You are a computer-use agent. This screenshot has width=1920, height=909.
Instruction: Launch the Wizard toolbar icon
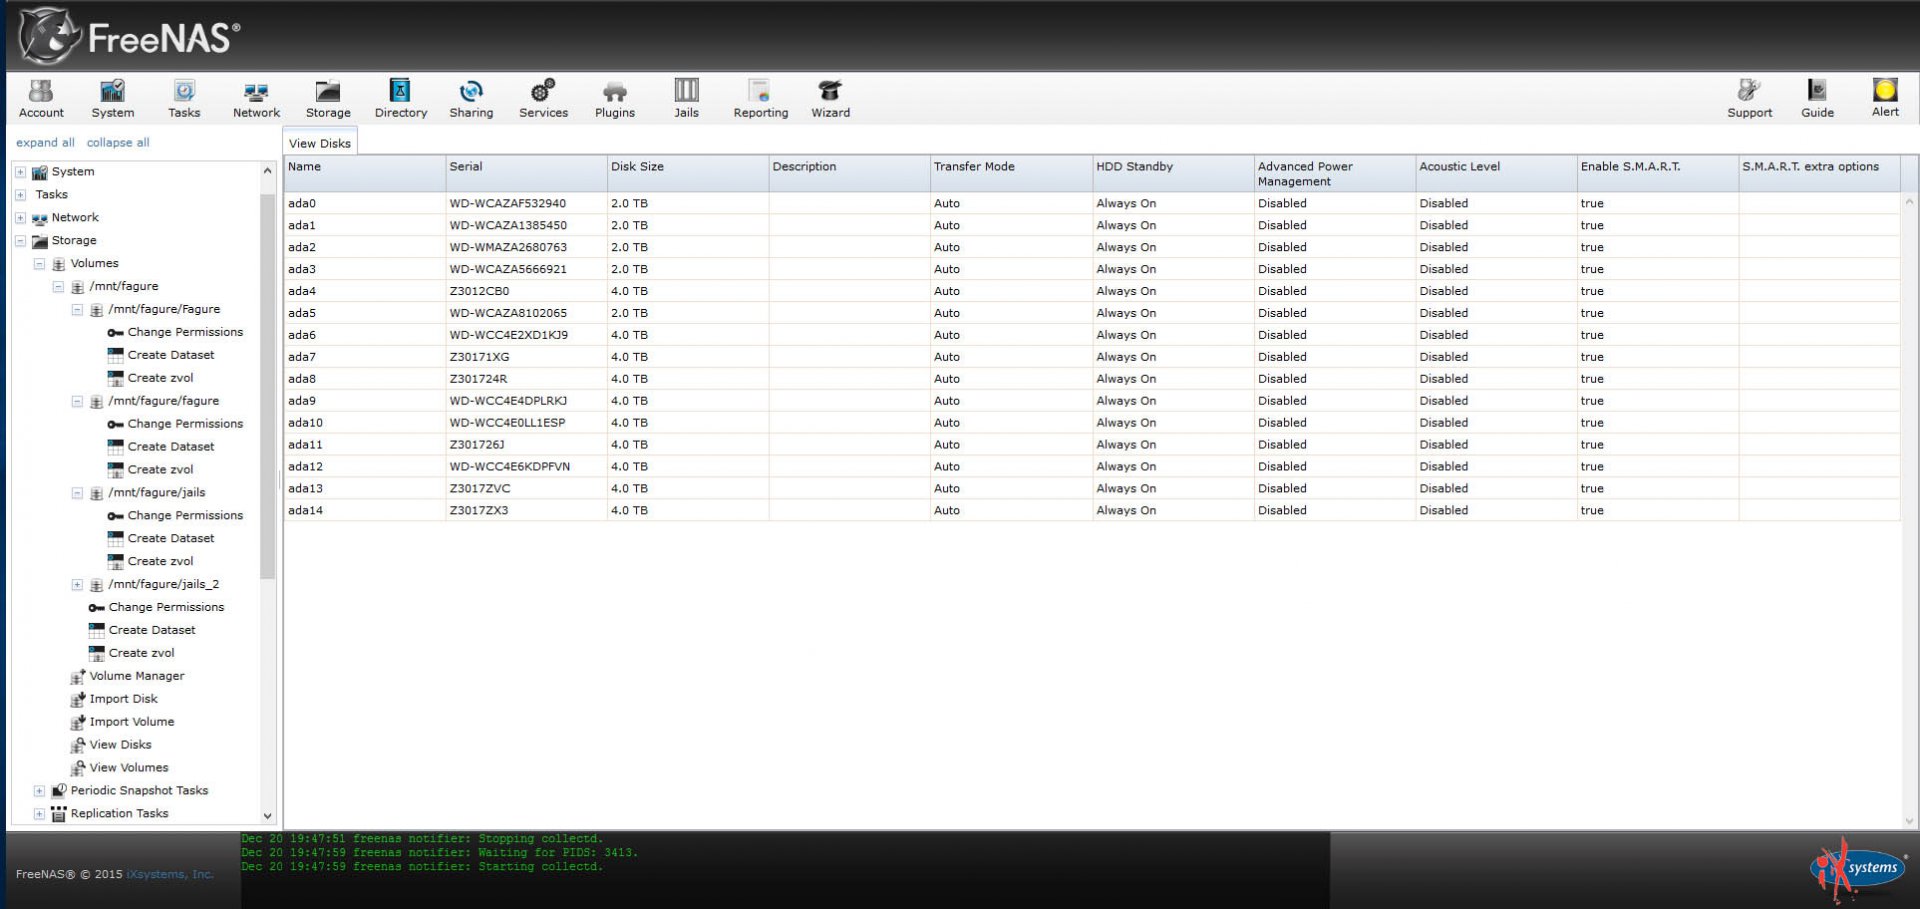(x=830, y=98)
